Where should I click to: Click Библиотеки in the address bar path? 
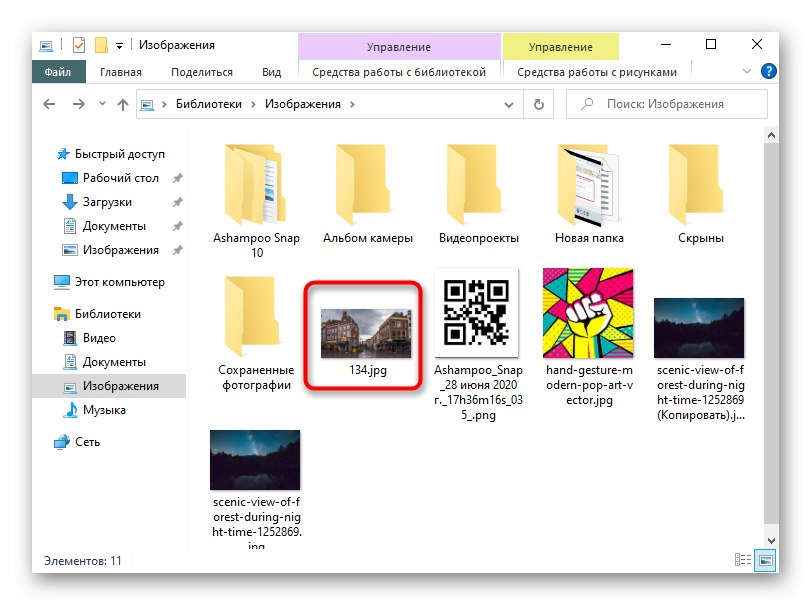208,104
